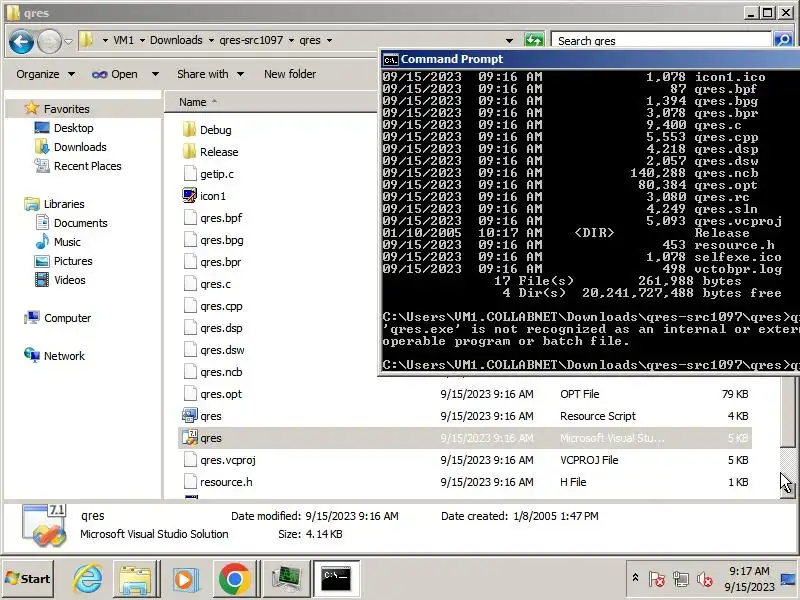800x600 pixels.
Task: Expand the Downloads breadcrumb dropdown arrow
Action: pyautogui.click(x=211, y=40)
